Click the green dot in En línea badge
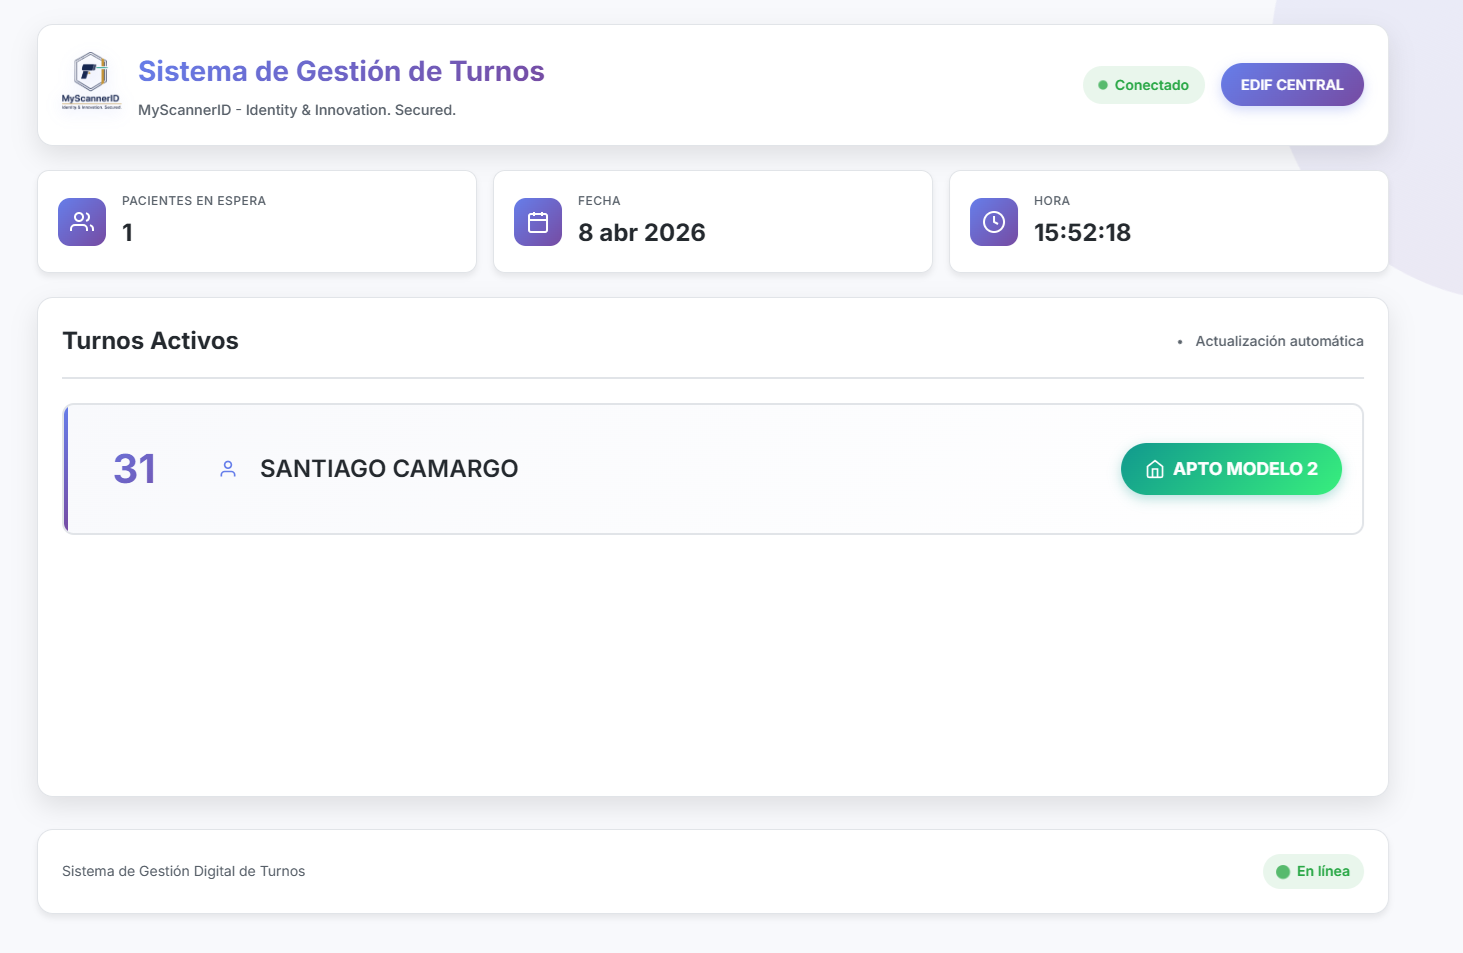Image resolution: width=1463 pixels, height=953 pixels. click(1283, 872)
